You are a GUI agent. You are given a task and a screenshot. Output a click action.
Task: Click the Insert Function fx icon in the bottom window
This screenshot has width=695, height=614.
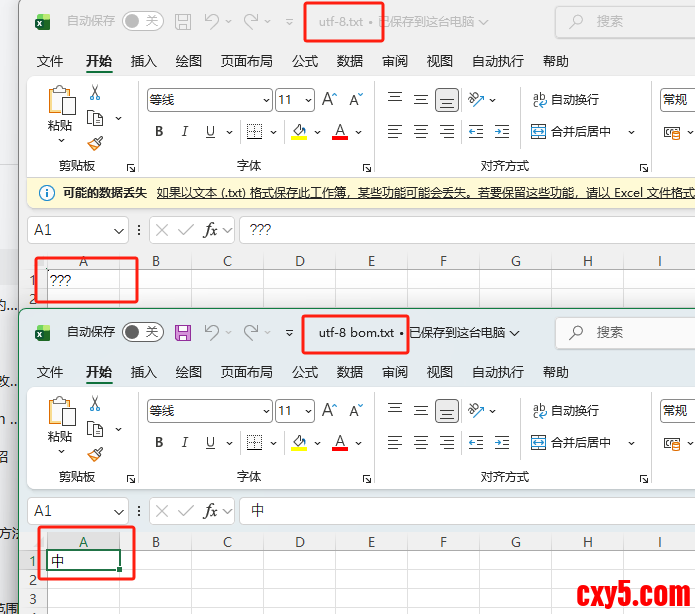click(210, 511)
